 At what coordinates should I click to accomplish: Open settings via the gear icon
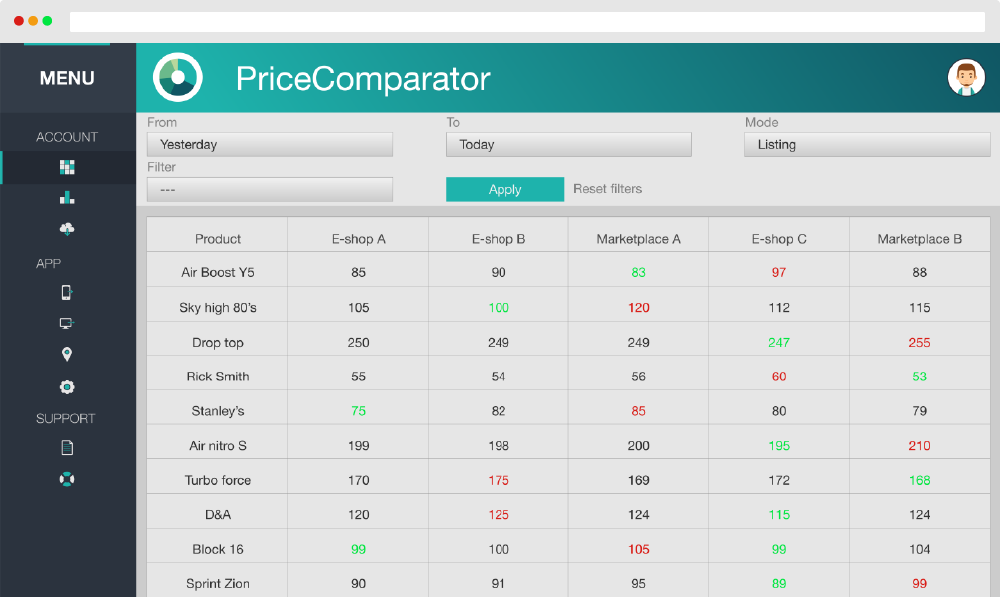[67, 386]
